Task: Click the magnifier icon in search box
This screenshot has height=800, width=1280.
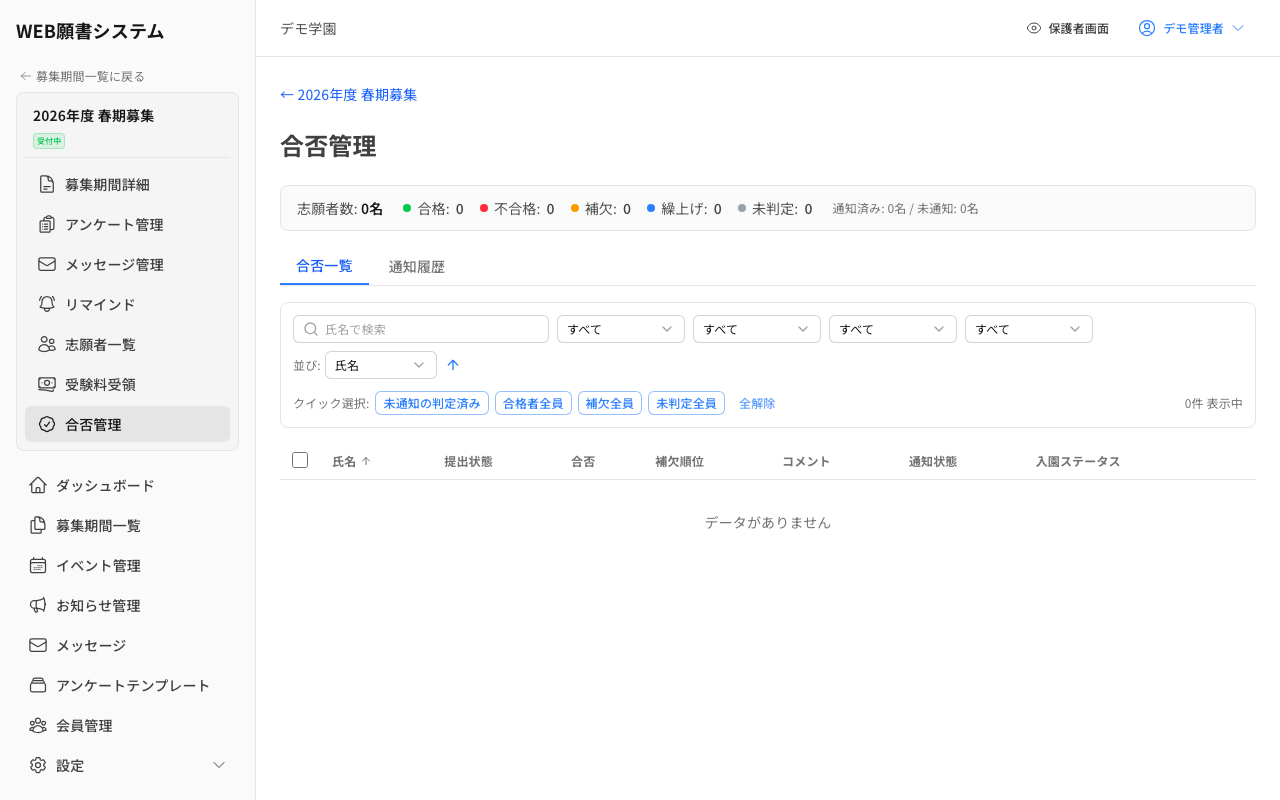Action: [311, 329]
